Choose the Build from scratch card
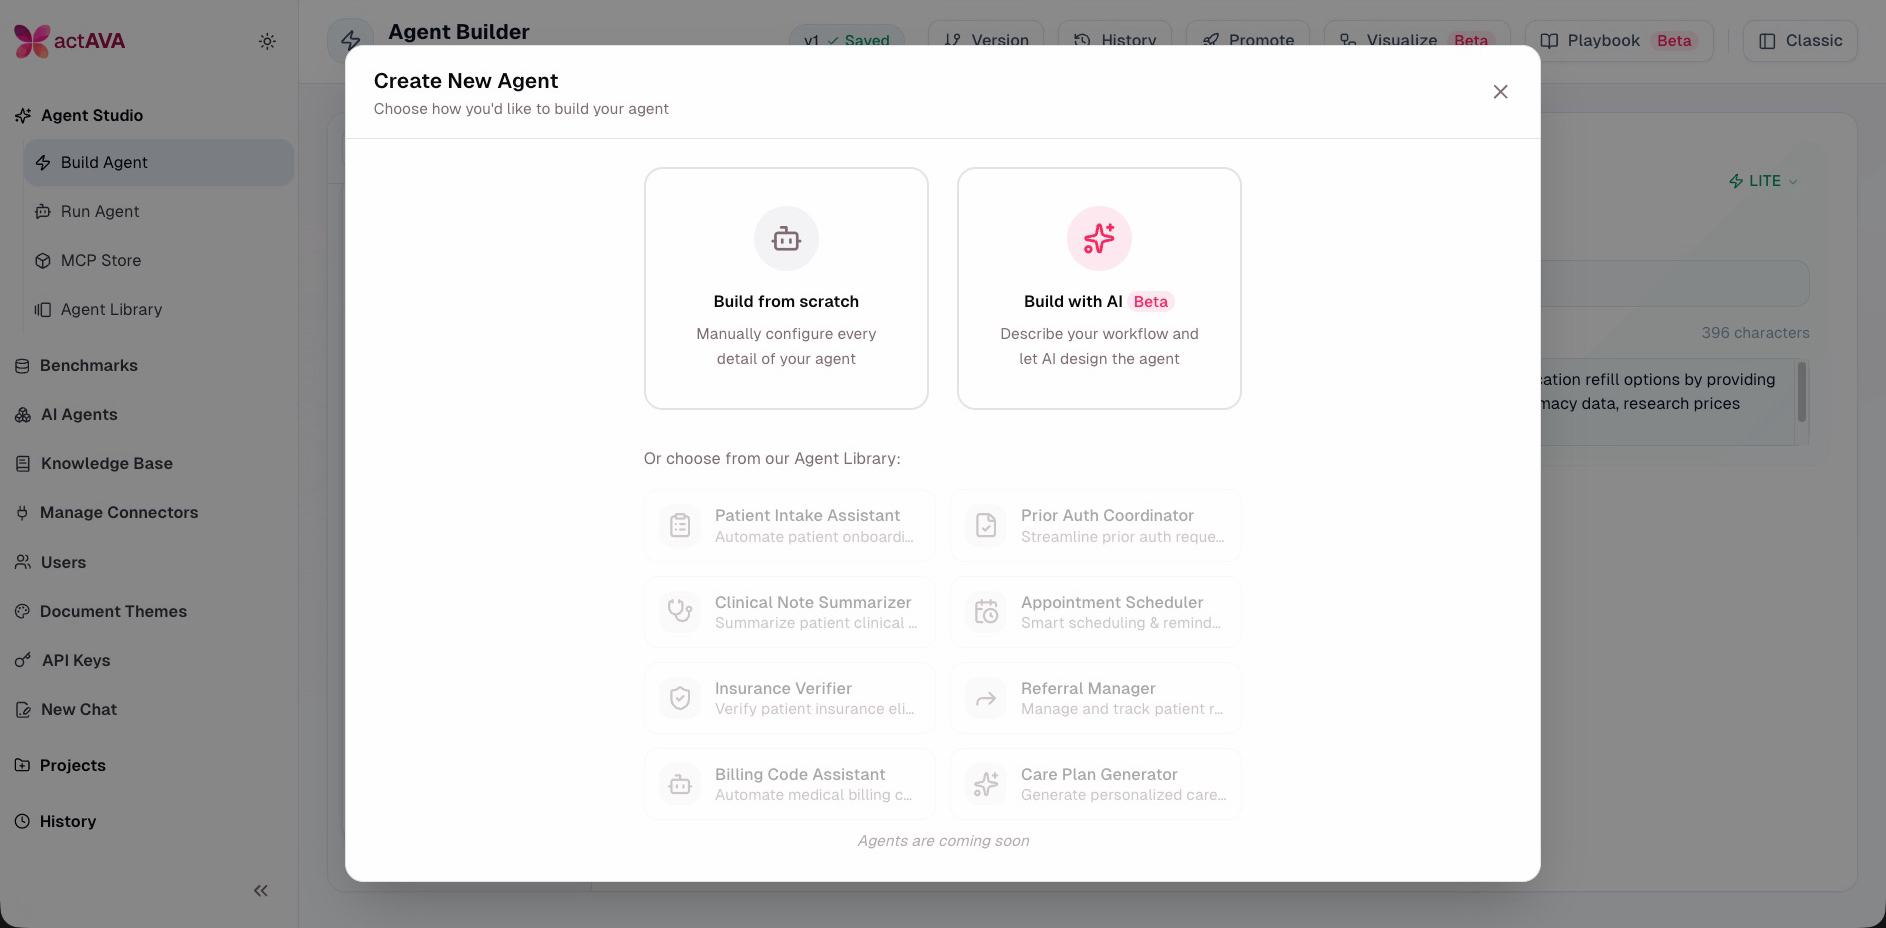Viewport: 1886px width, 928px height. point(786,288)
